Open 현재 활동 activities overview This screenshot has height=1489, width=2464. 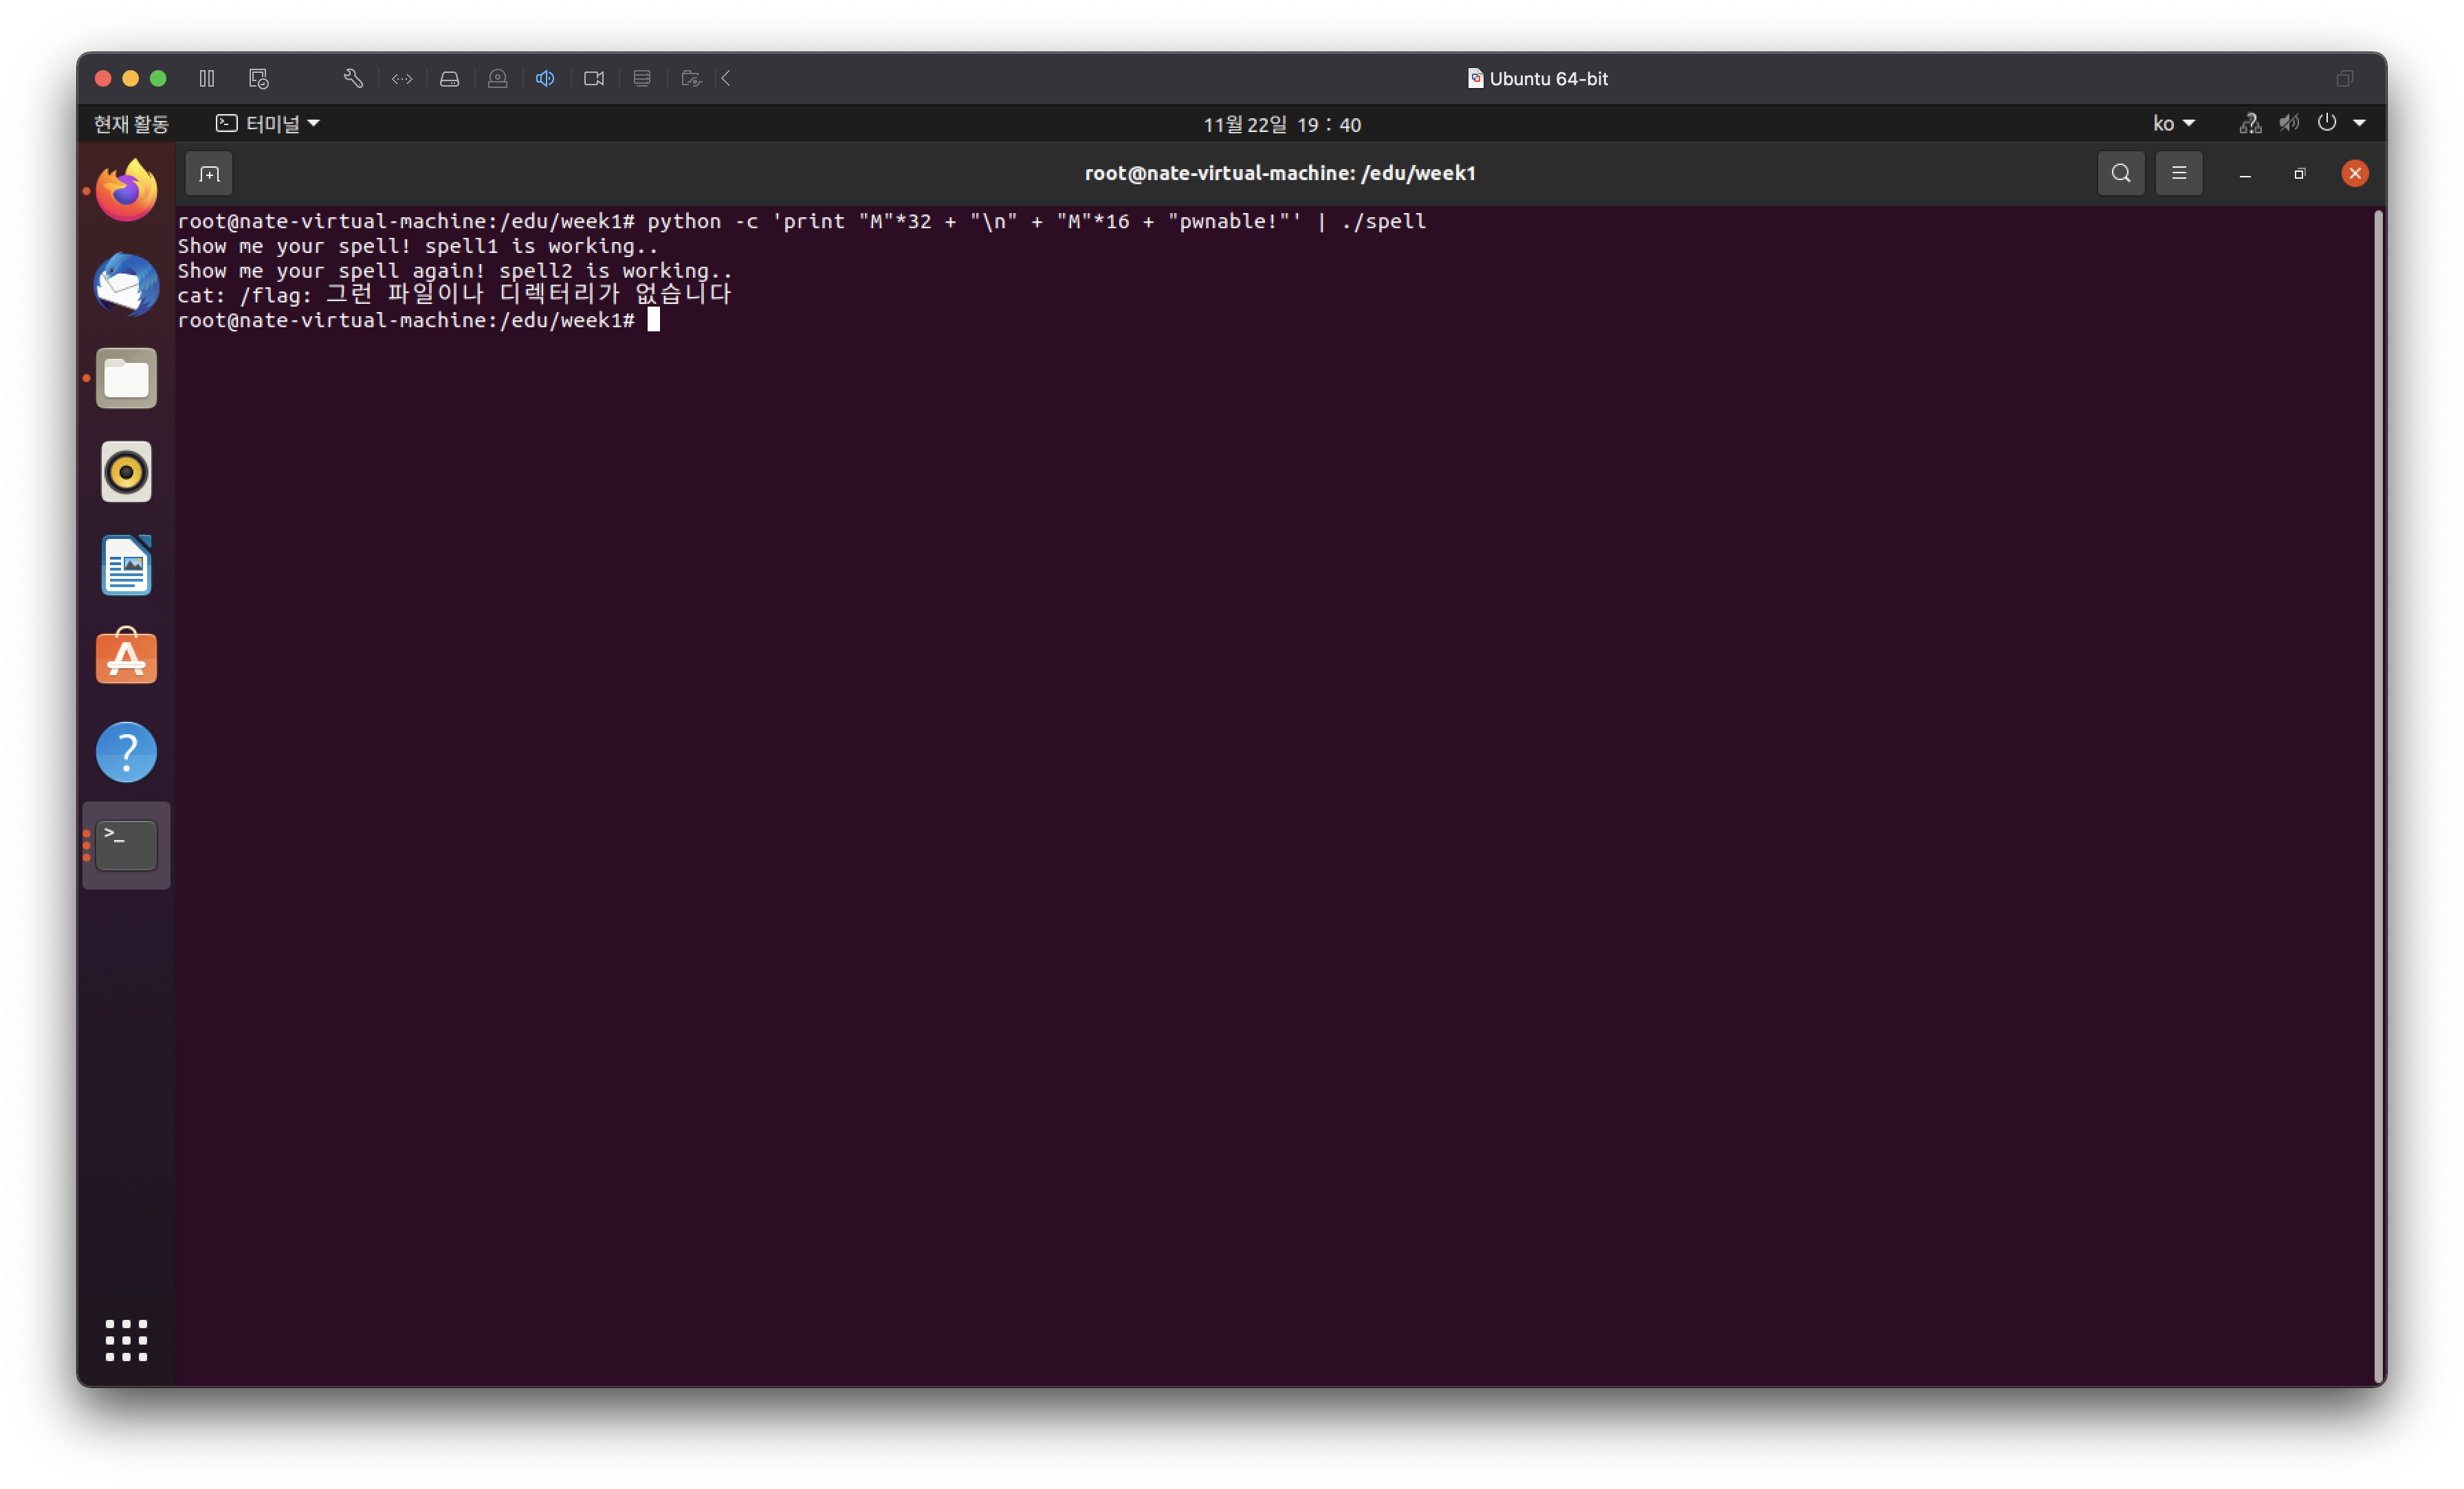(131, 123)
